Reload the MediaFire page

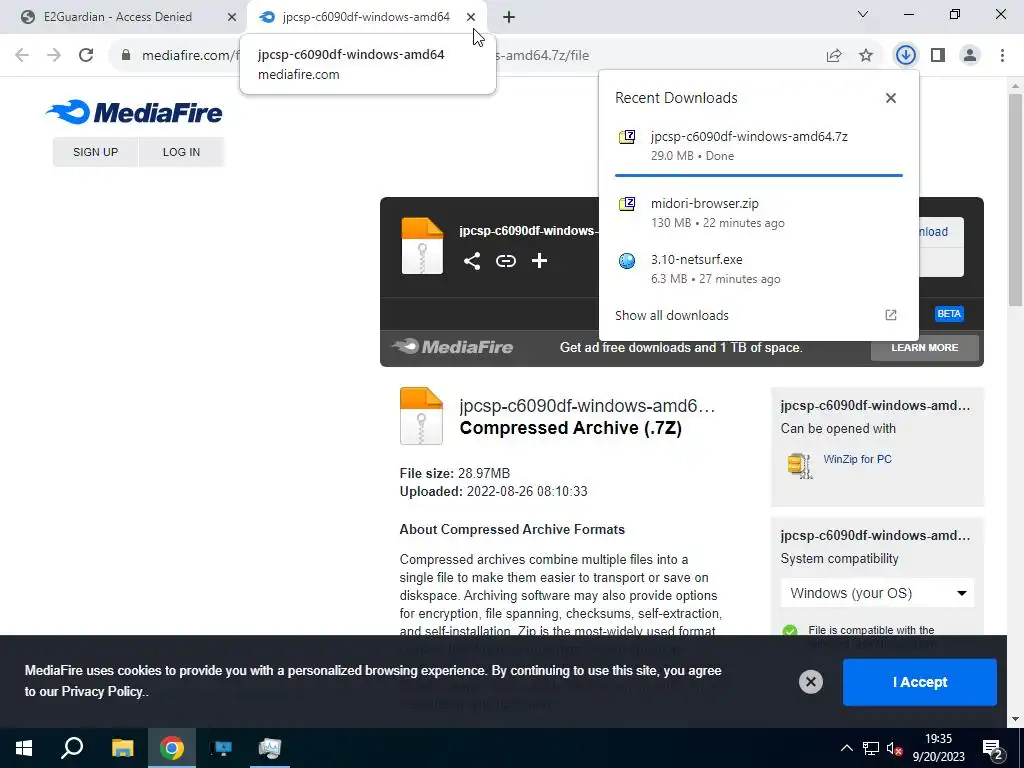coord(86,55)
